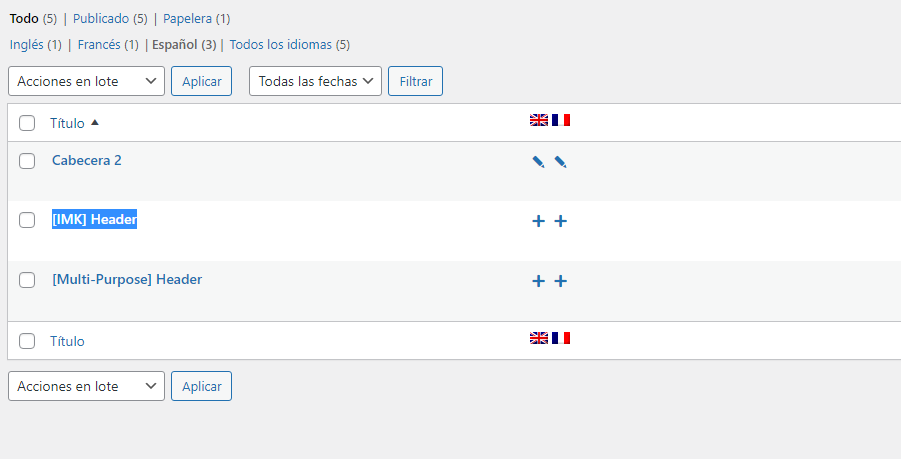Add English translation for [IMK] Header

(x=538, y=221)
